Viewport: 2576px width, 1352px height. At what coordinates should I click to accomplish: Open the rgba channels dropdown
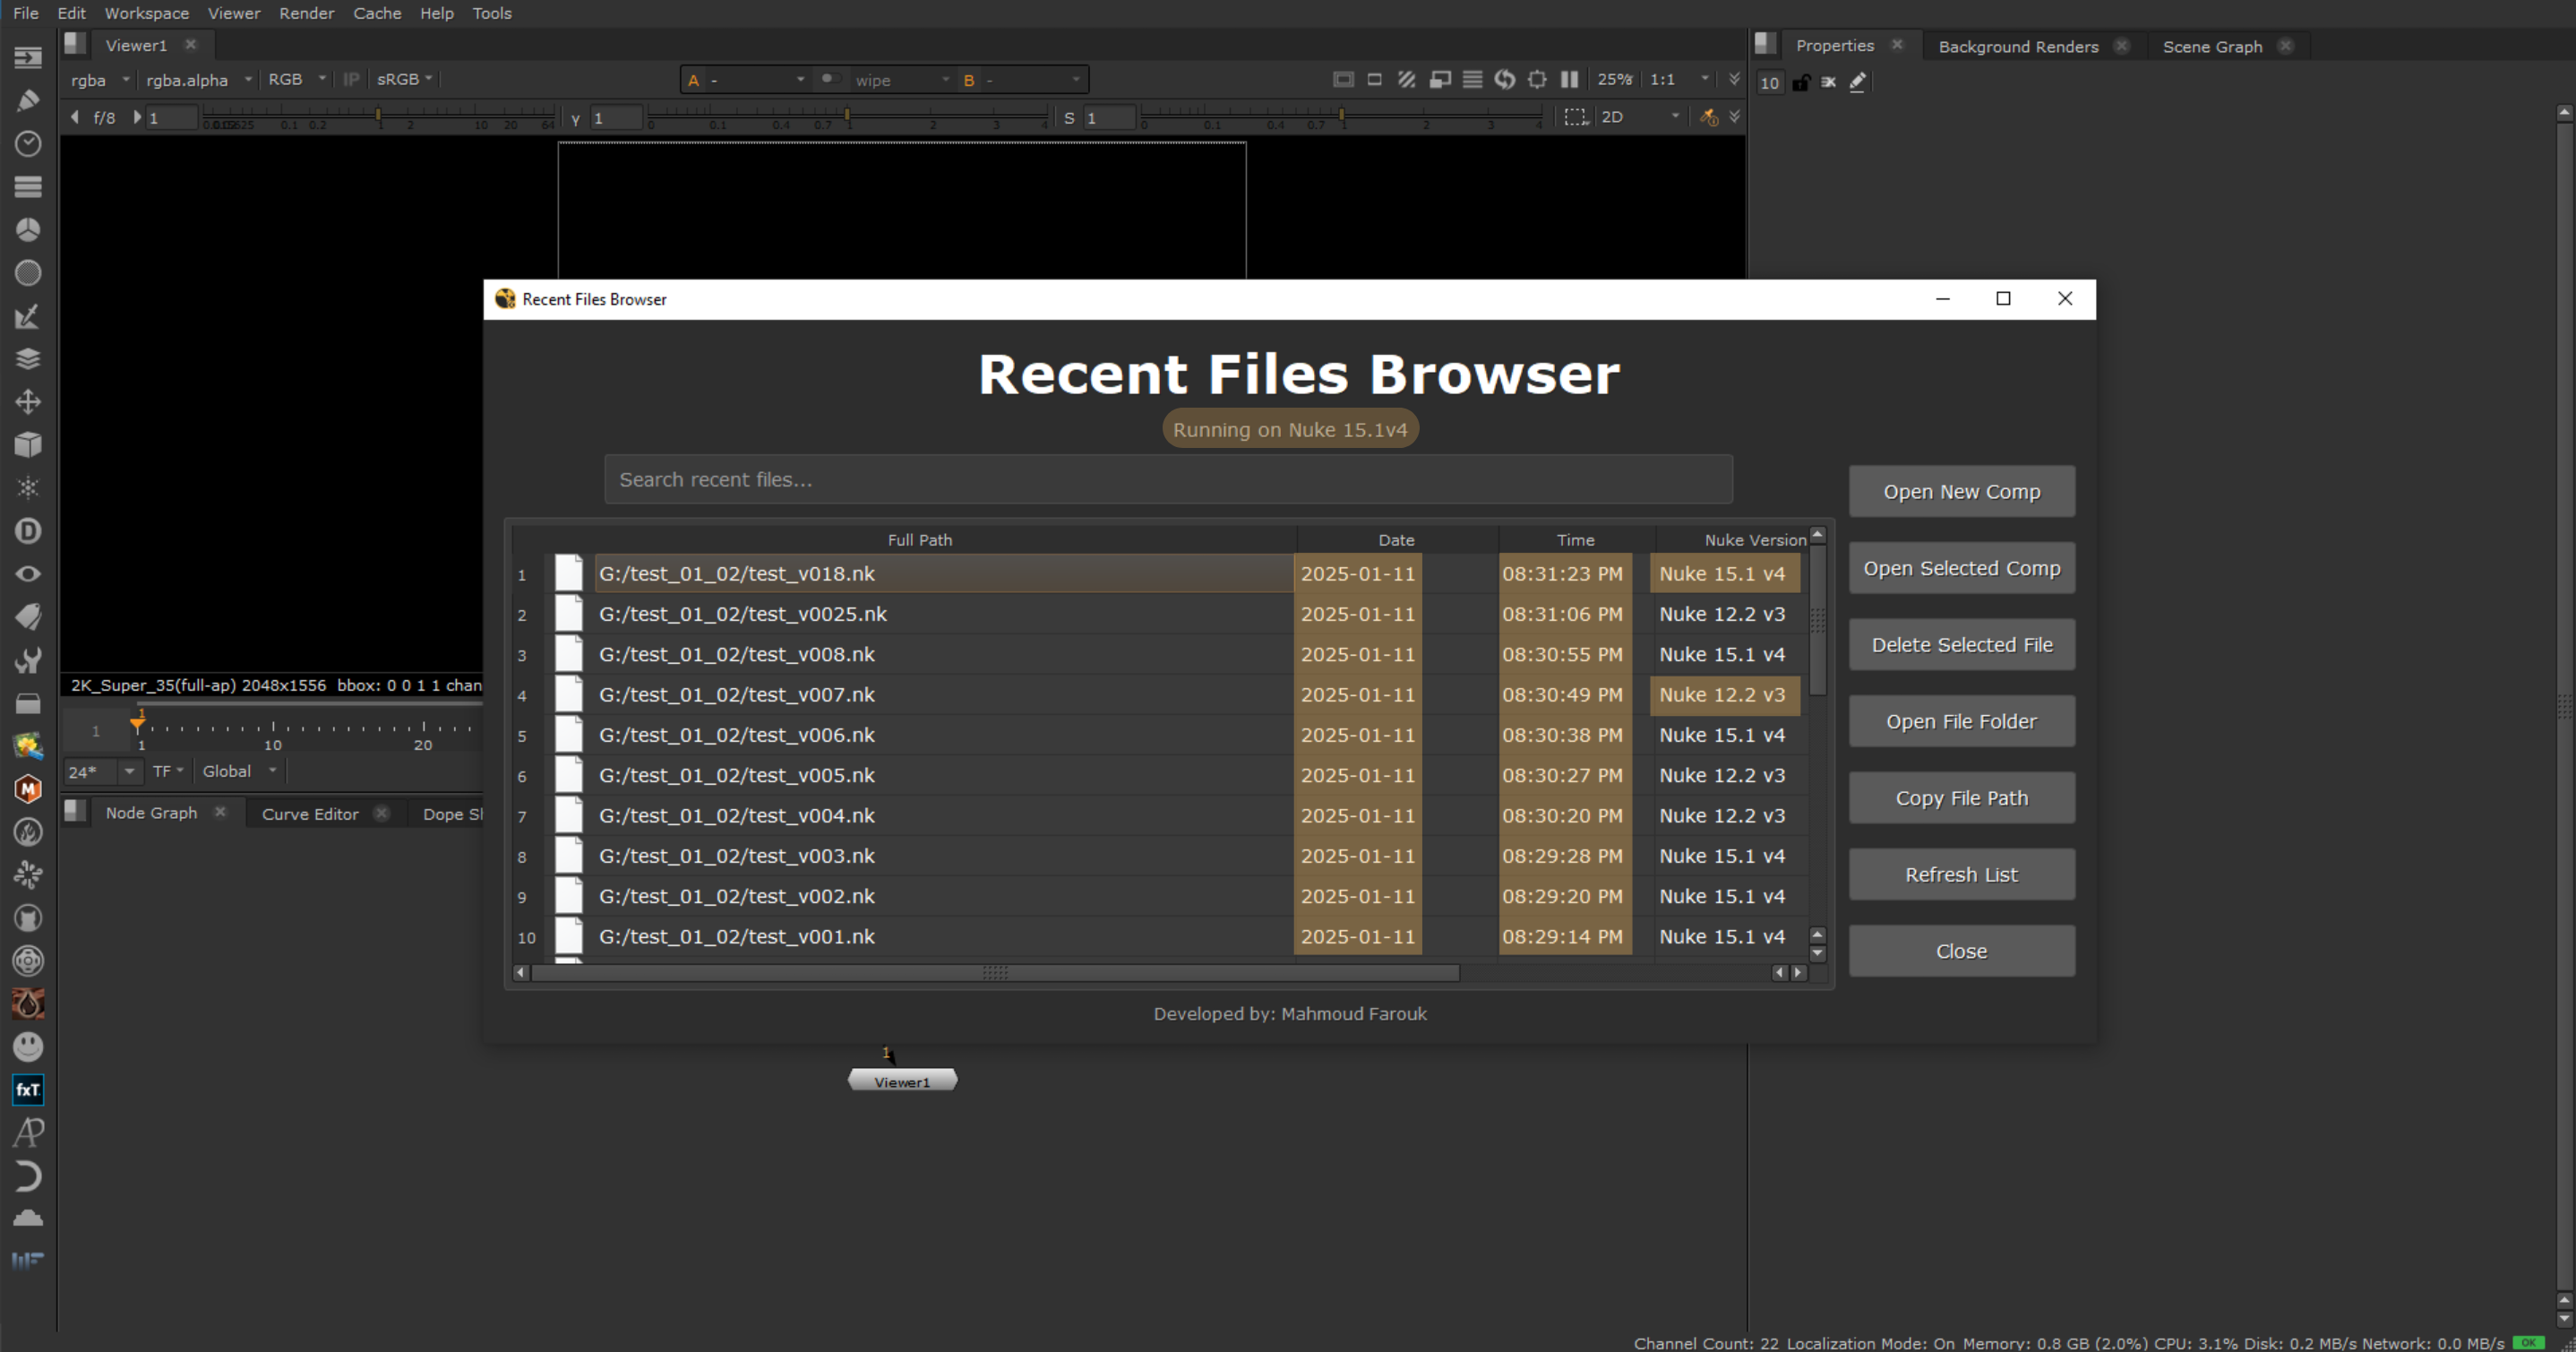(99, 80)
